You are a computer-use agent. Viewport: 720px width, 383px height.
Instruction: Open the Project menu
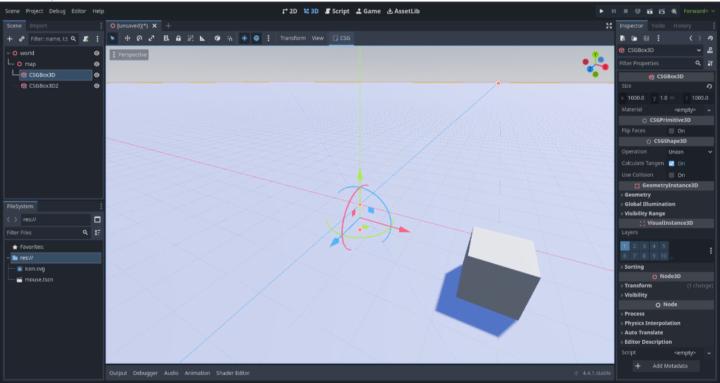(34, 11)
